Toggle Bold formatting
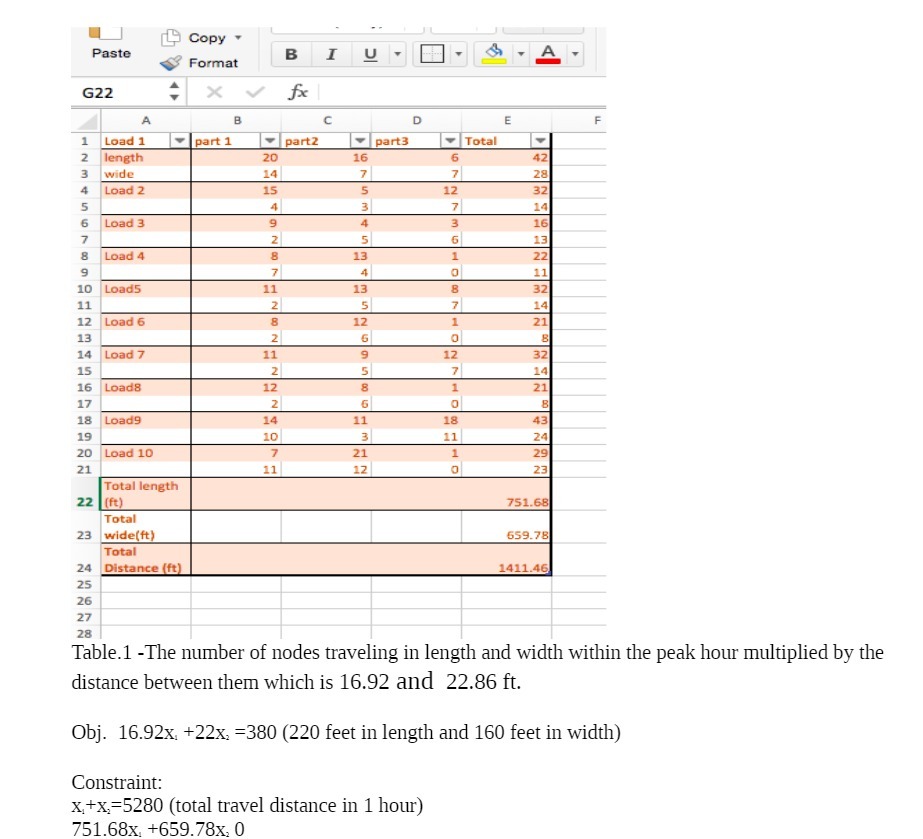The image size is (923, 839). (x=291, y=54)
